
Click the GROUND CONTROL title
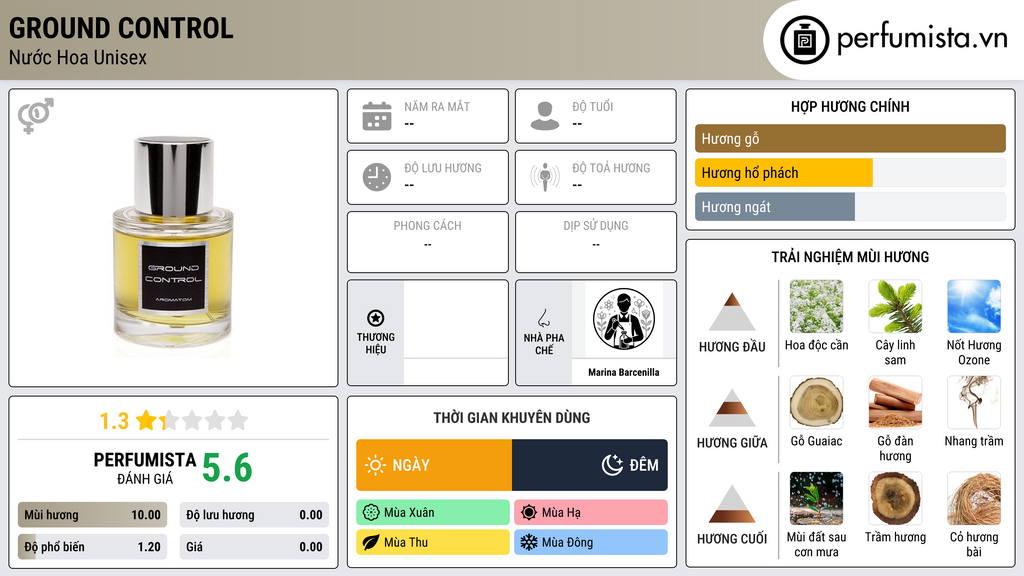pos(121,28)
